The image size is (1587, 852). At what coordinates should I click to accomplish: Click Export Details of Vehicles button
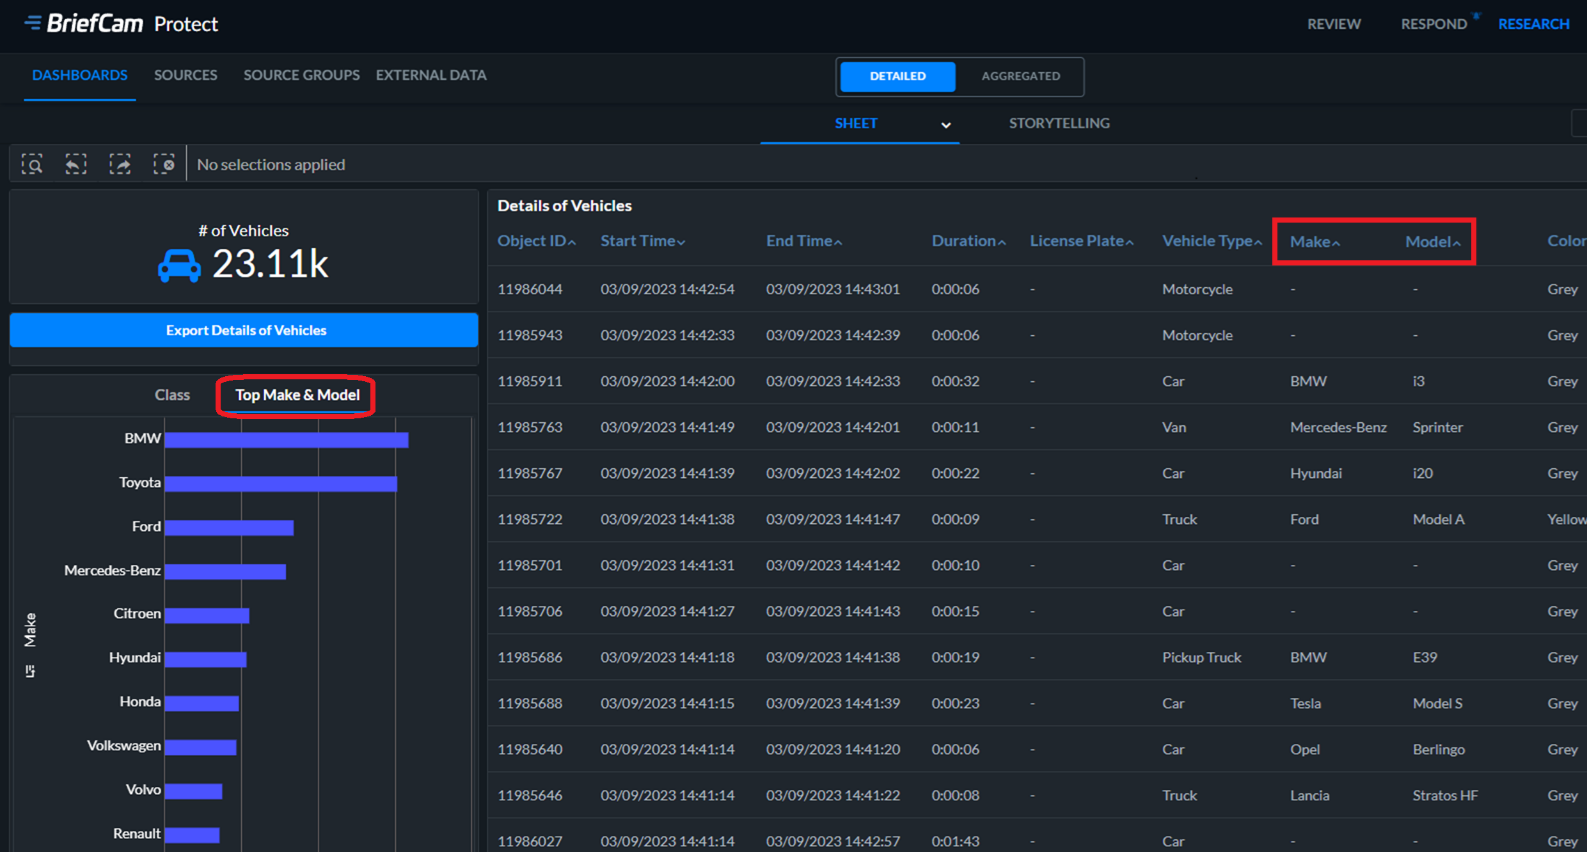[x=244, y=330]
